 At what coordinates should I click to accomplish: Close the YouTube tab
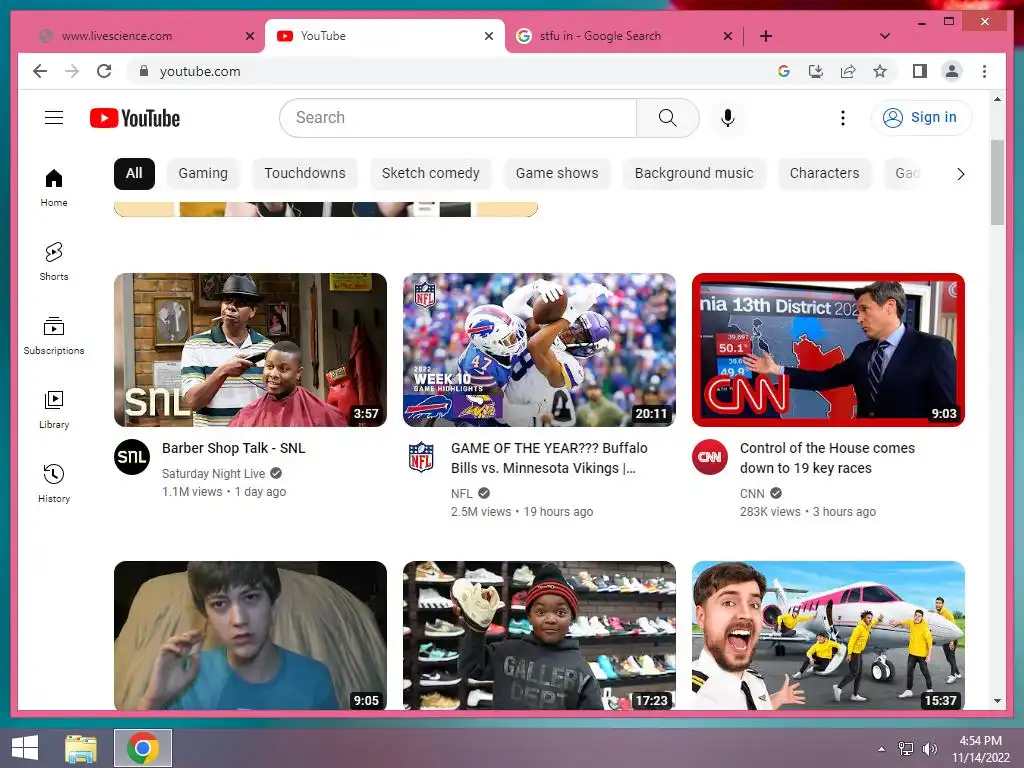488,36
